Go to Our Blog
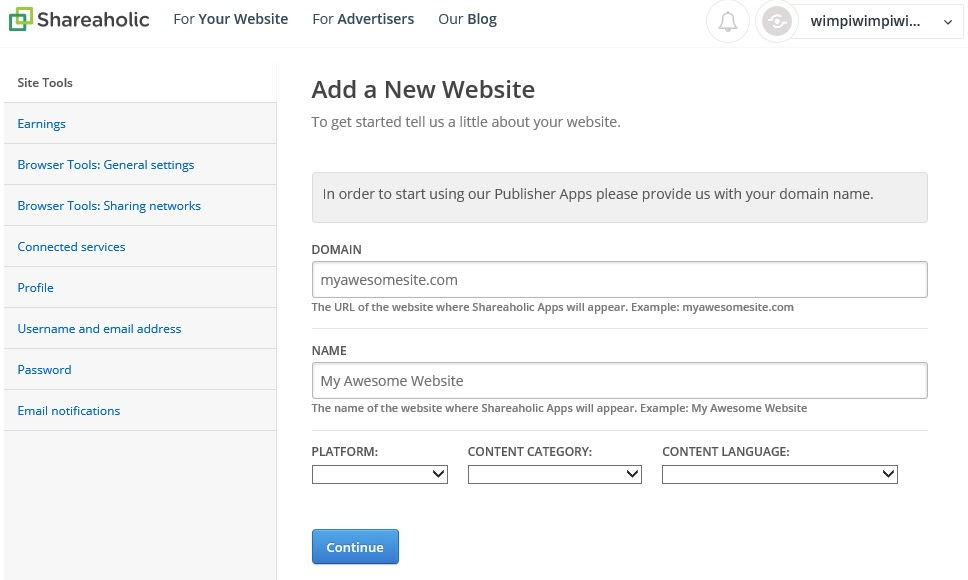Viewport: 968px width, 580px height. tap(467, 19)
